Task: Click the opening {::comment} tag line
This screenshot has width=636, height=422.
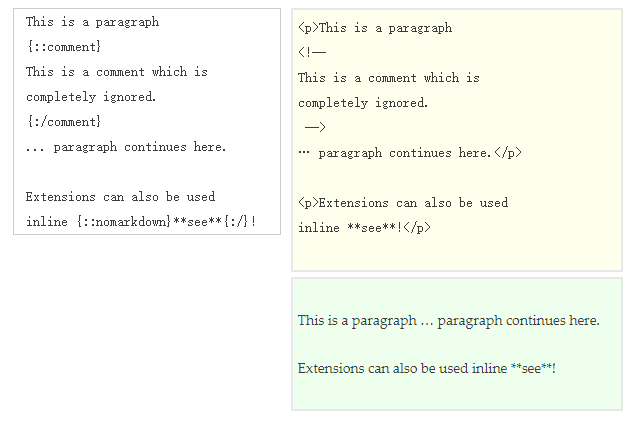Action: click(x=64, y=47)
